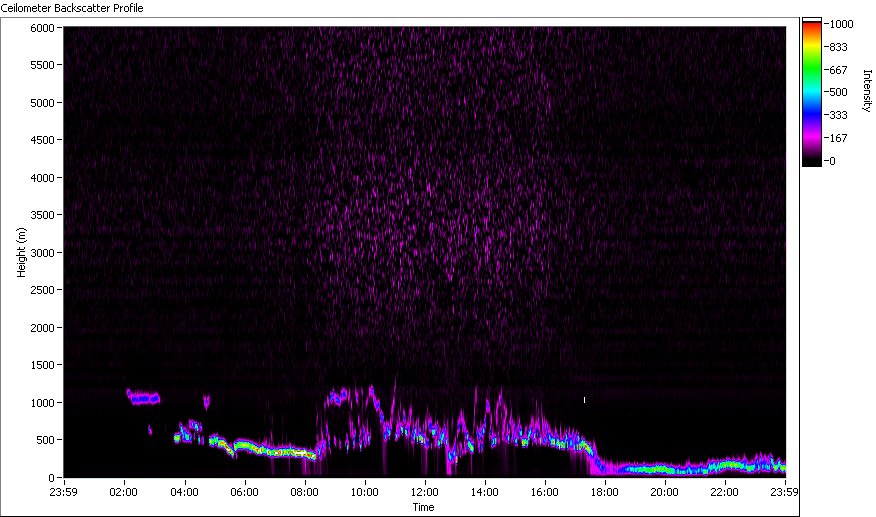The width and height of the screenshot is (876, 517).
Task: Click the 16:00 time tick label
Action: coord(545,492)
